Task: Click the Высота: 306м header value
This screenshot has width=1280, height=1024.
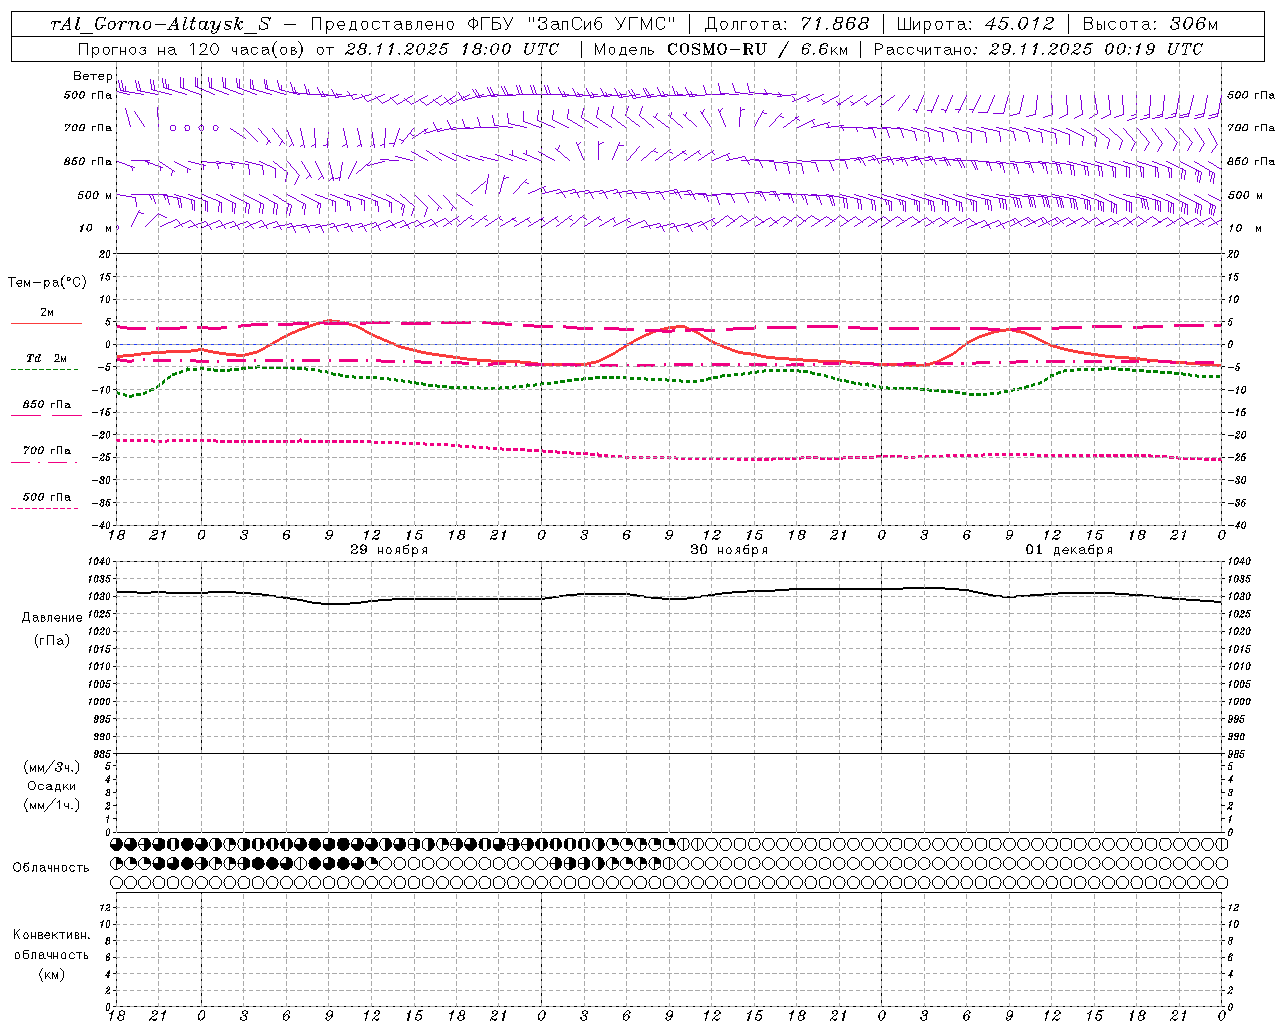Action: pyautogui.click(x=1150, y=24)
